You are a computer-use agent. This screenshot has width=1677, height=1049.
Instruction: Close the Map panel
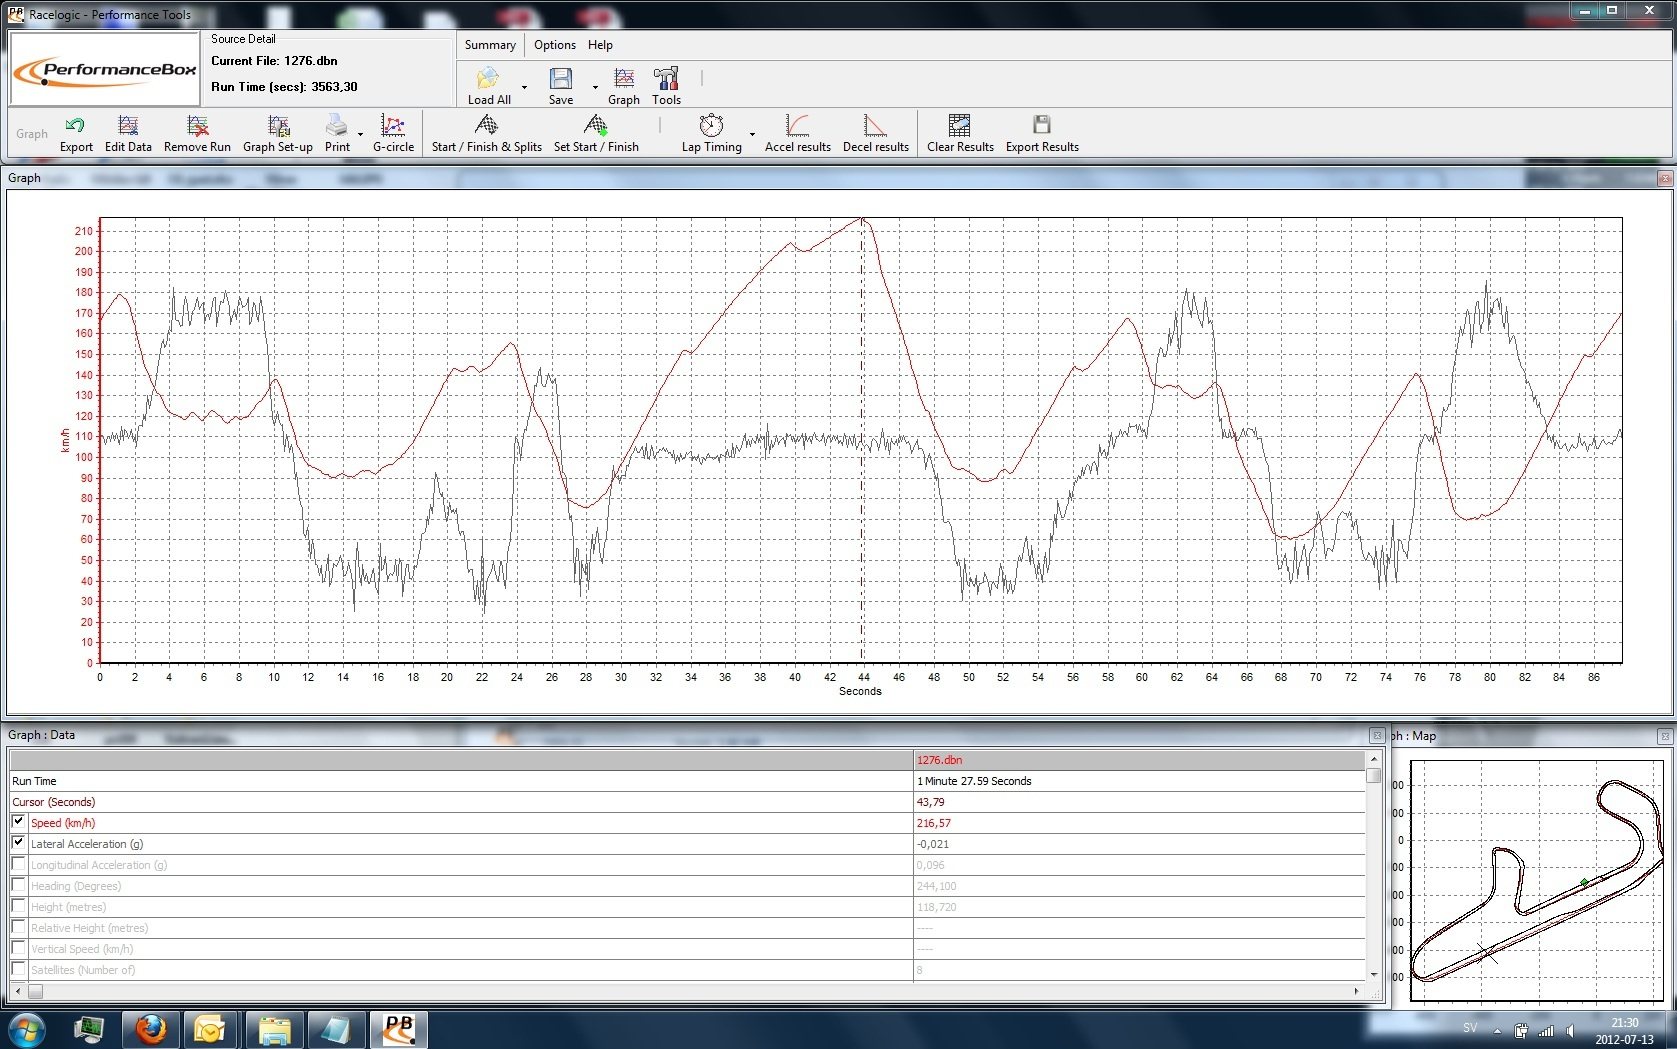point(1664,736)
